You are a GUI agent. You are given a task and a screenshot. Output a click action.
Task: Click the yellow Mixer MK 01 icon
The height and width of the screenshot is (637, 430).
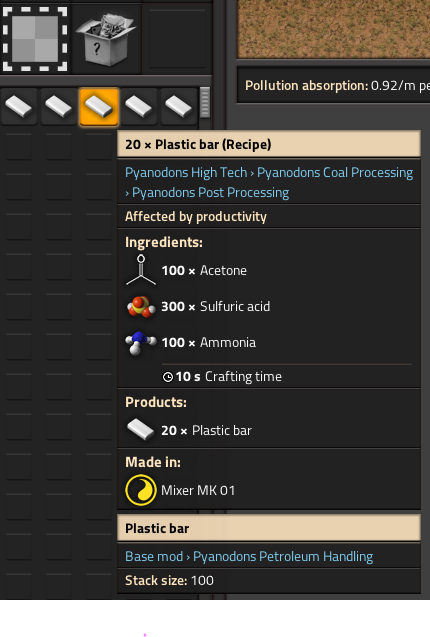click(141, 490)
